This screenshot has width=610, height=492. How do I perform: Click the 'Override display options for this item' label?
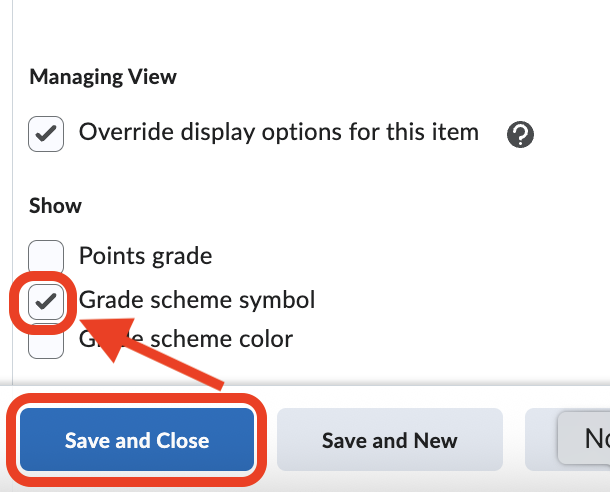278,132
